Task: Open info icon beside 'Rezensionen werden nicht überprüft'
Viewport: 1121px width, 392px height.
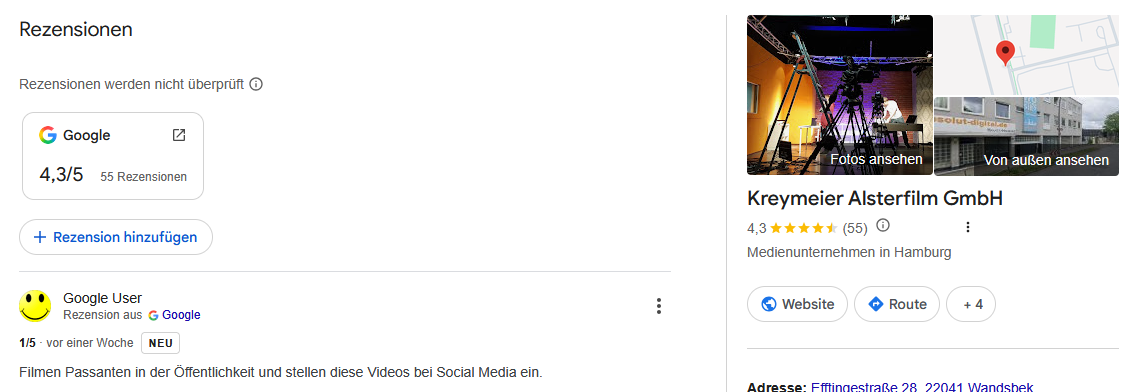Action: [256, 84]
